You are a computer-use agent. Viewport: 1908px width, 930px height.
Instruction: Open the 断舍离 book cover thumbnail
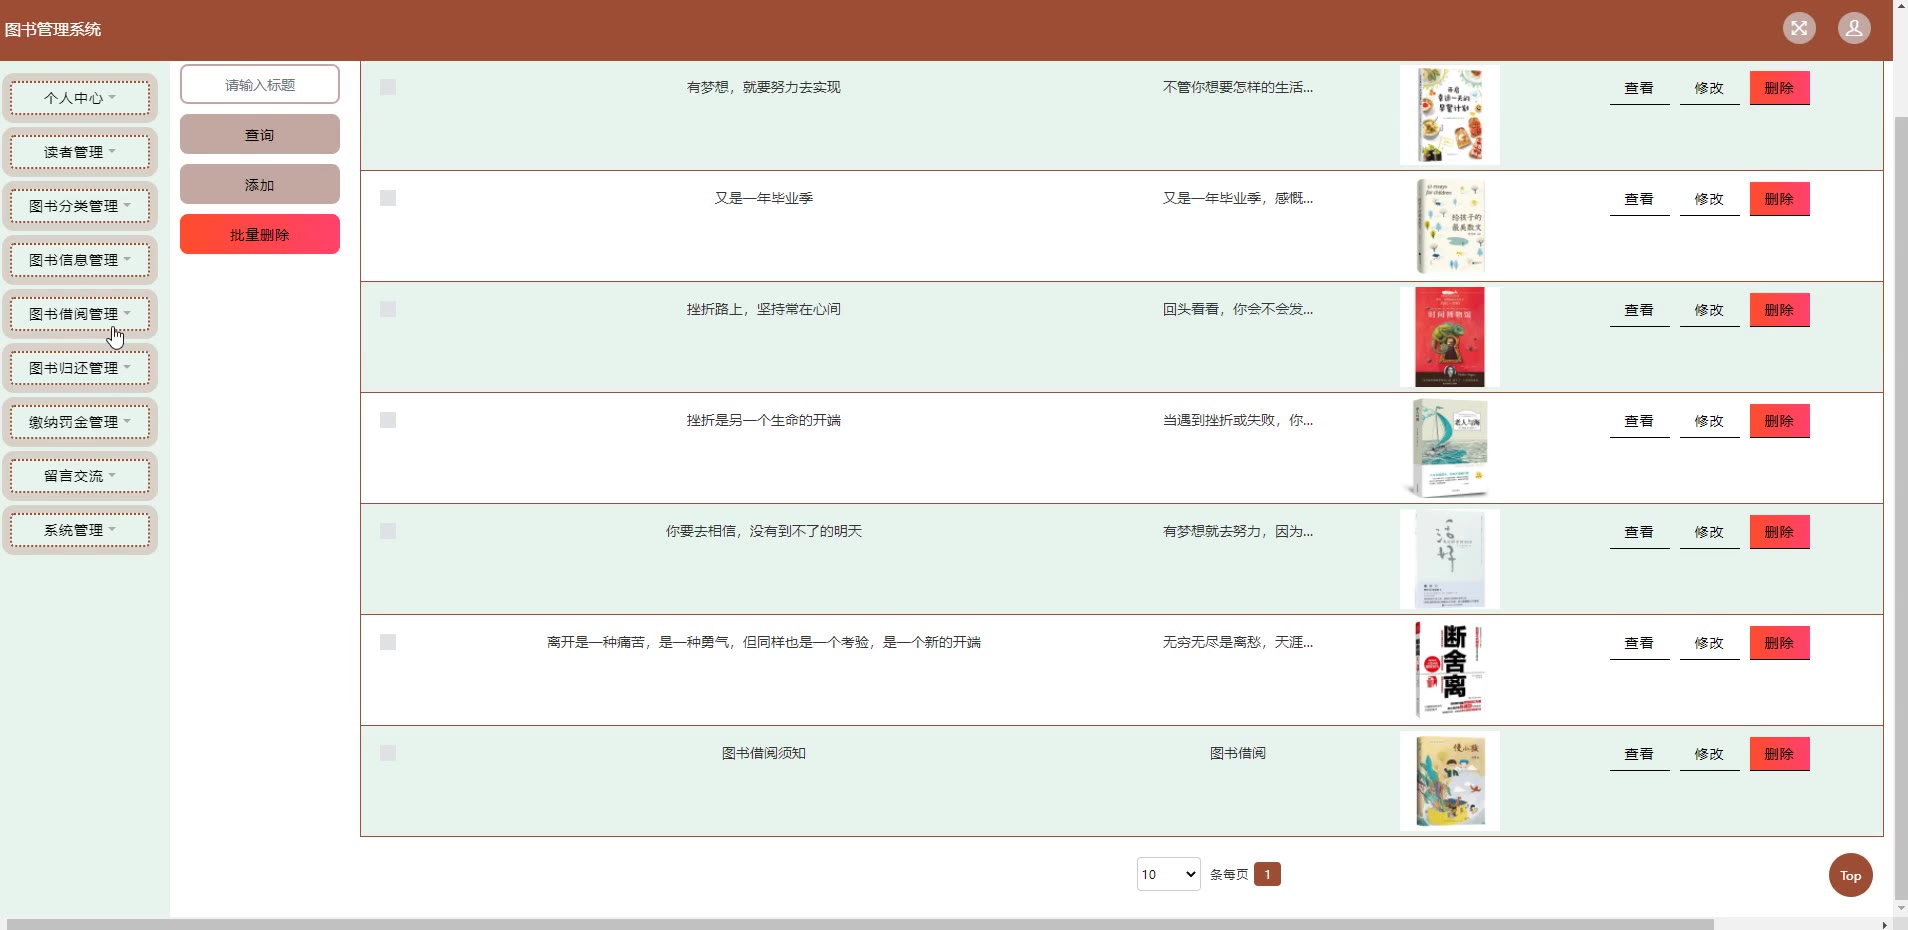coord(1450,670)
